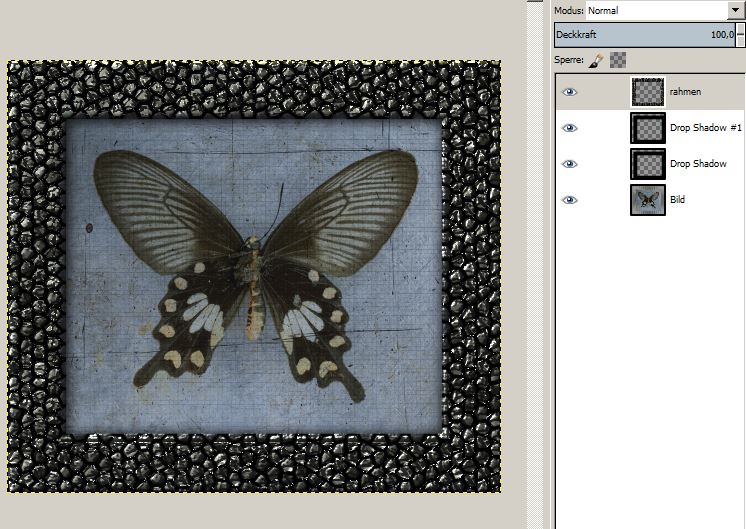The image size is (746, 529).
Task: Click the lock pixels paintbrush icon
Action: point(595,61)
